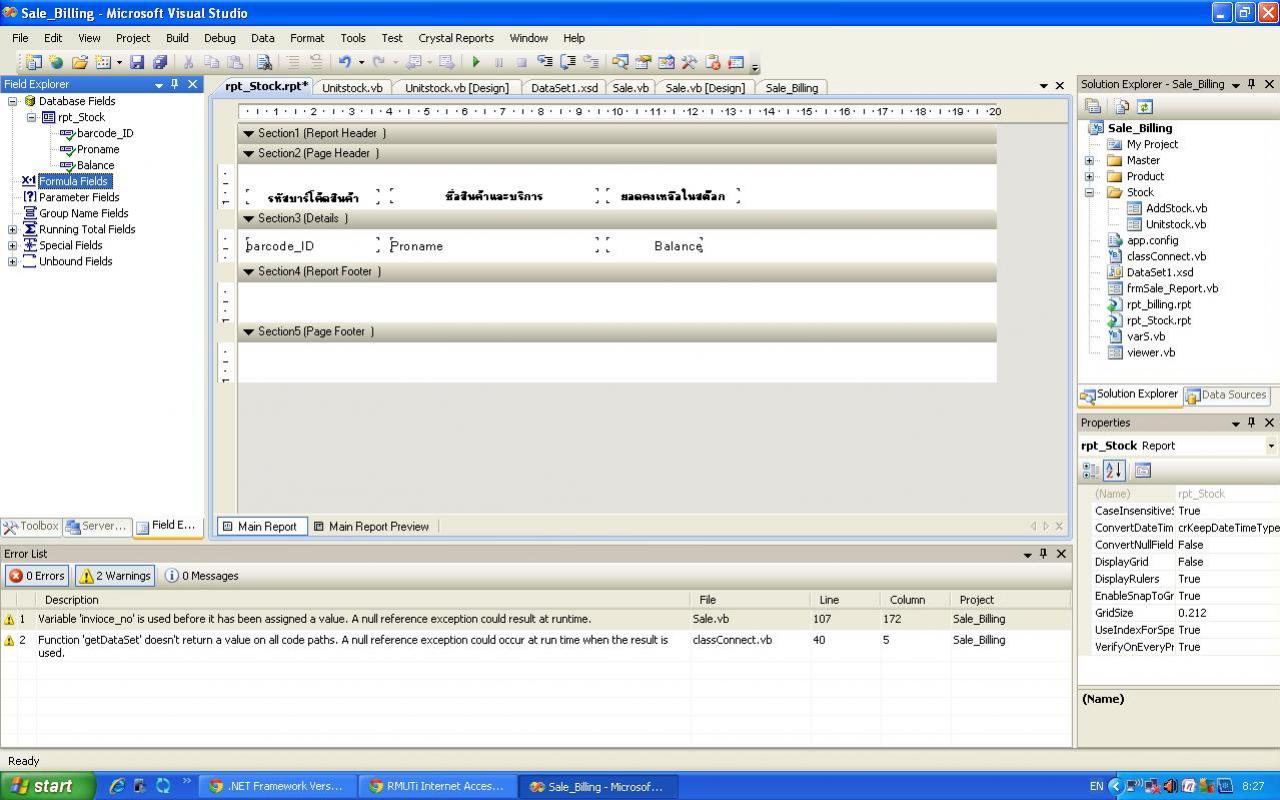The height and width of the screenshot is (800, 1280).
Task: Click the GridSize value 0.212 field
Action: 1227,613
